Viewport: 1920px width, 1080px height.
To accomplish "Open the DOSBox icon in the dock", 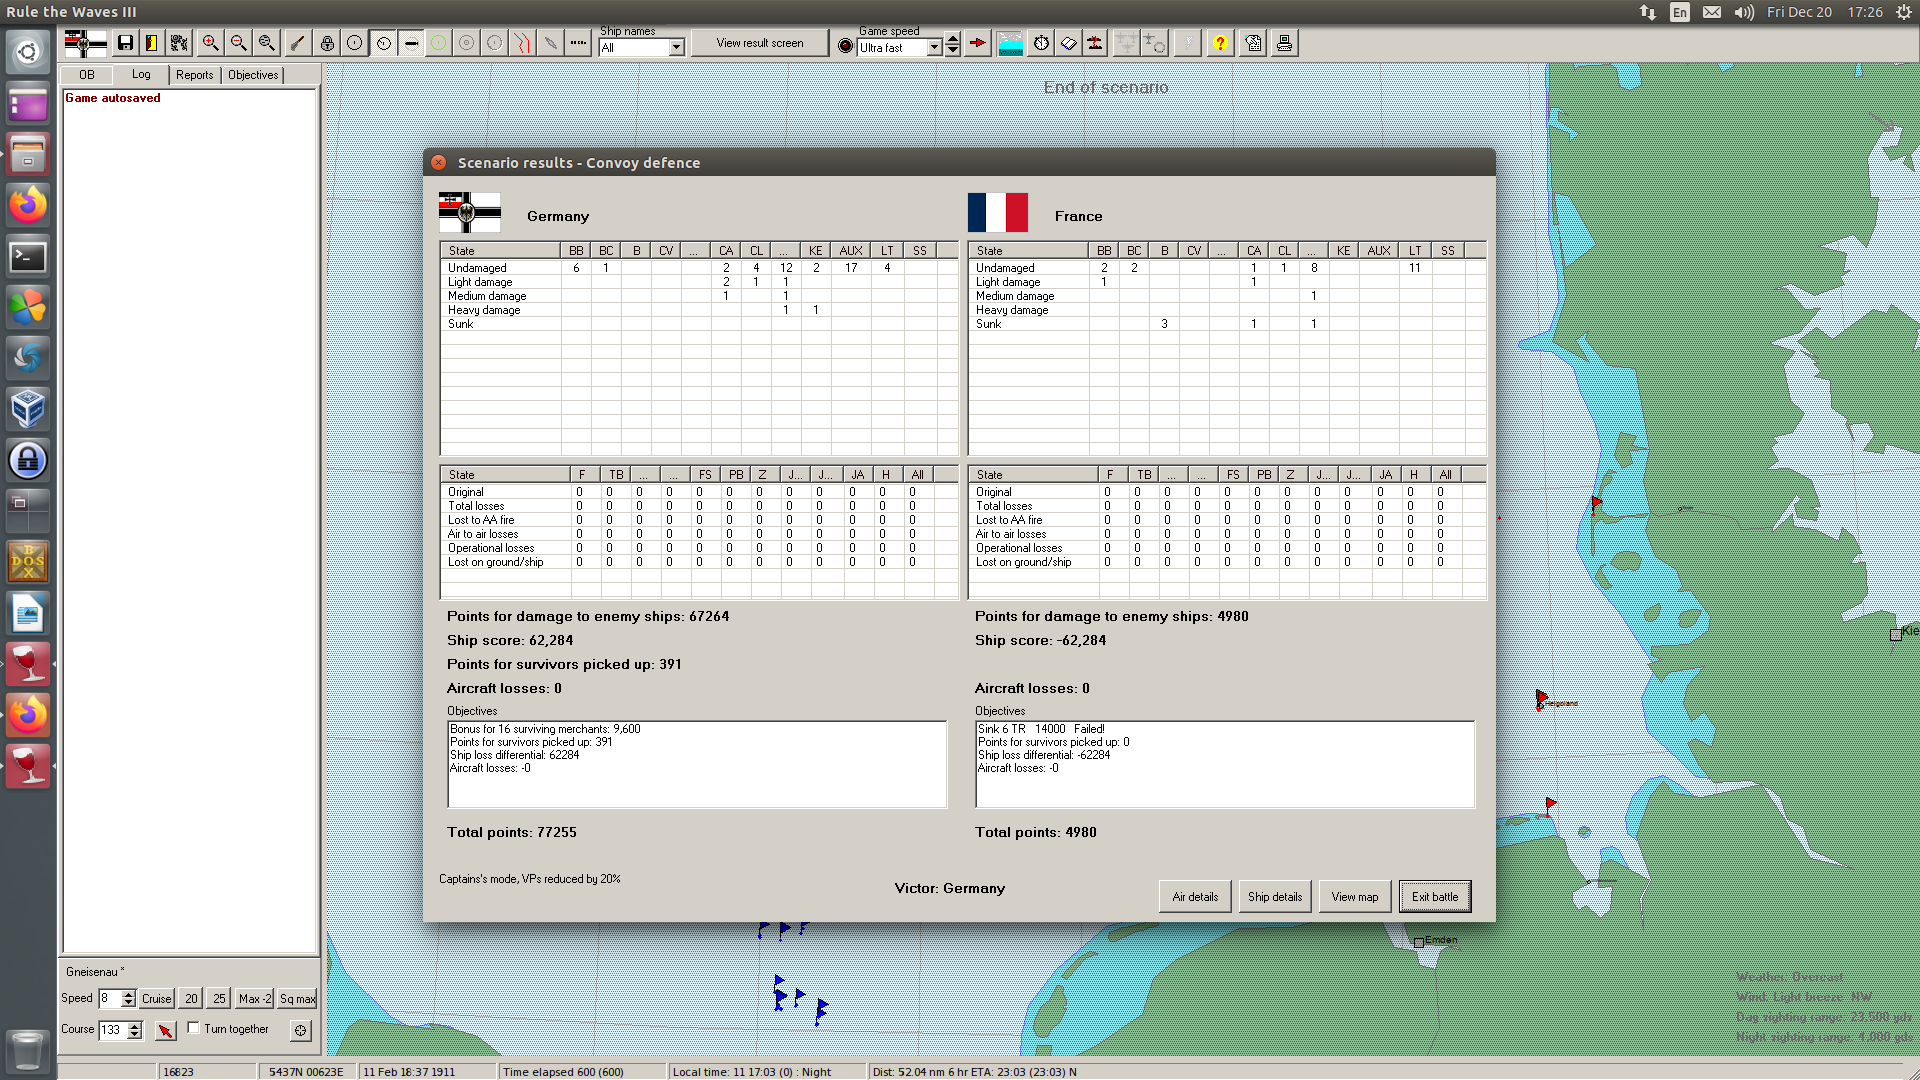I will coord(28,562).
